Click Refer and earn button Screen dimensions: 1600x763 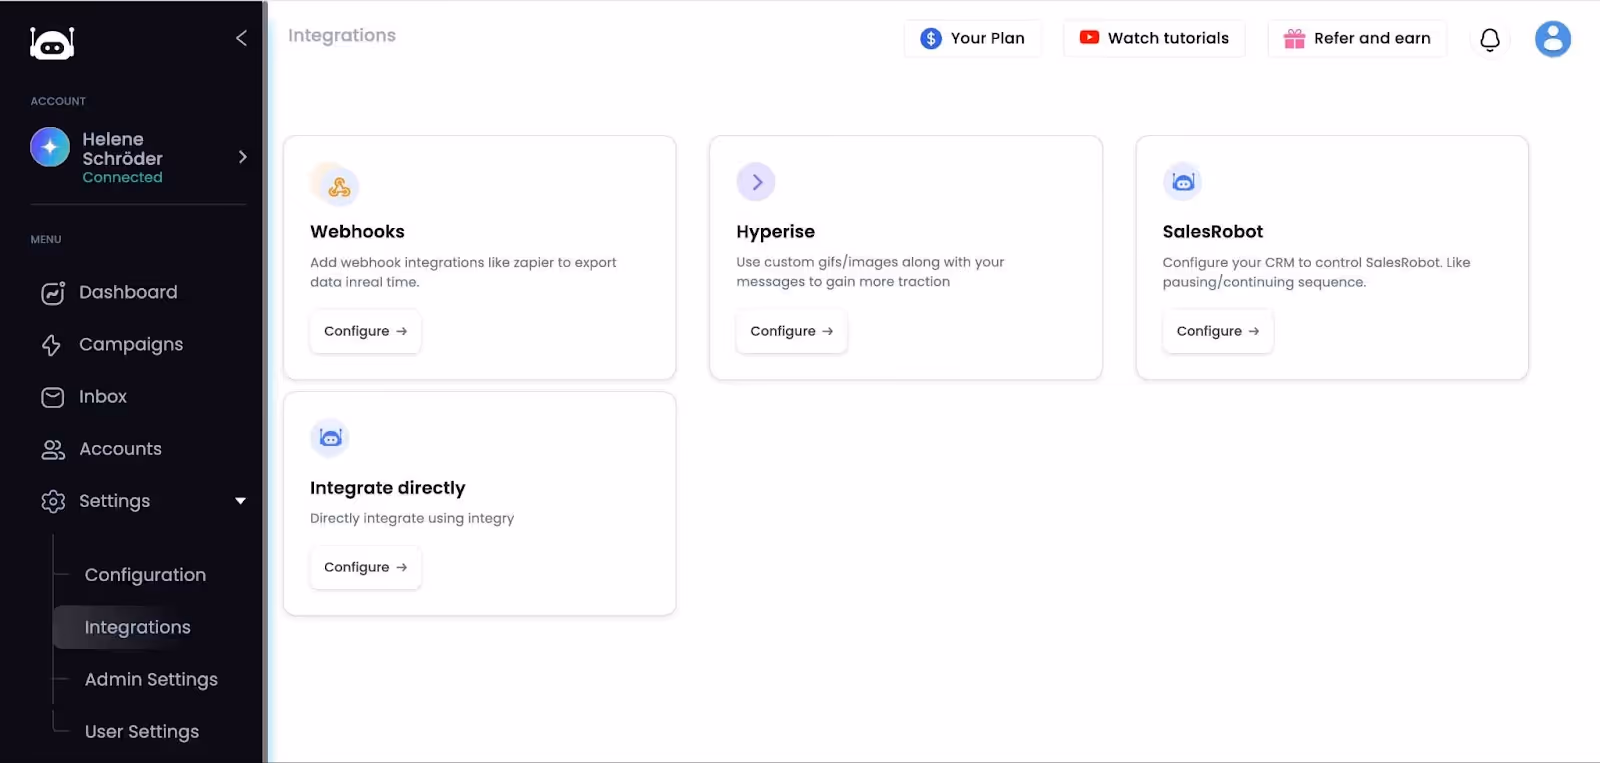(1357, 38)
